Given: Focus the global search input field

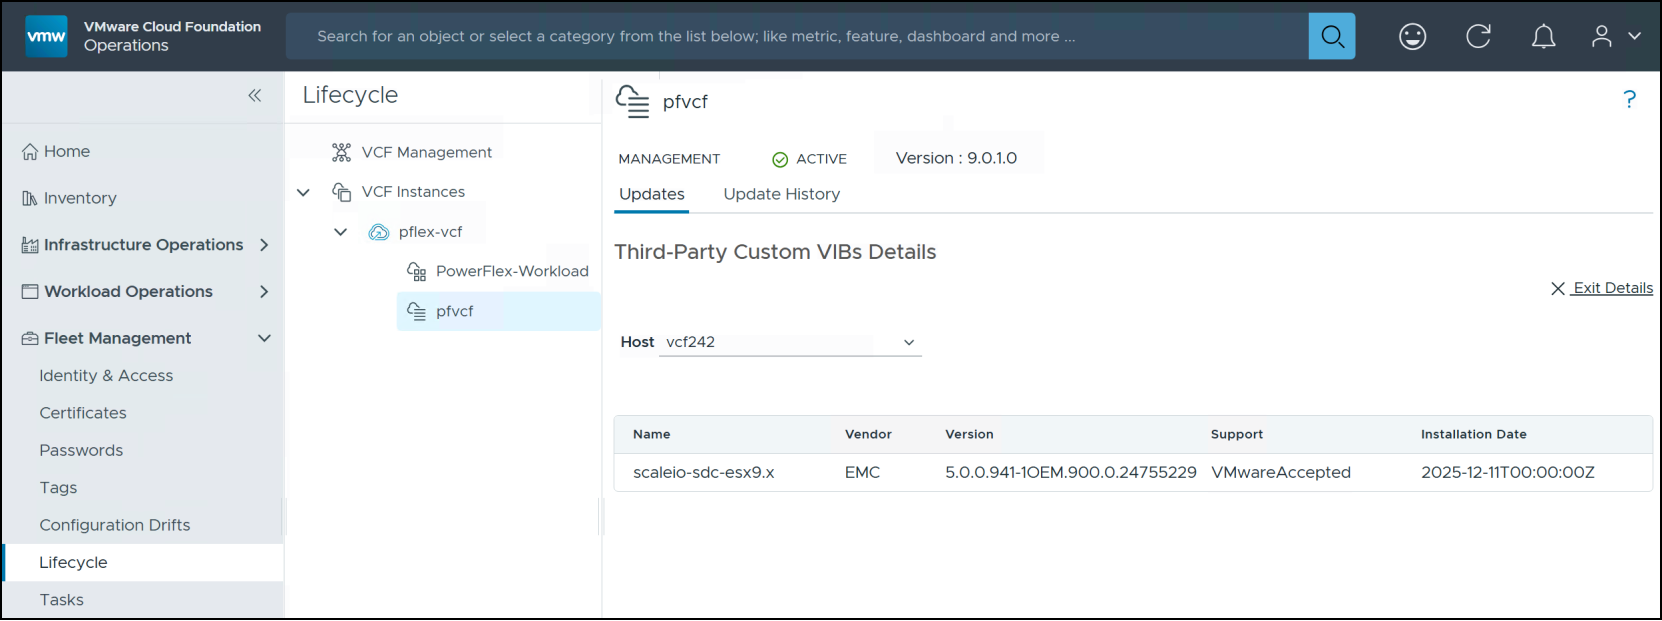Looking at the screenshot, I should click(796, 37).
